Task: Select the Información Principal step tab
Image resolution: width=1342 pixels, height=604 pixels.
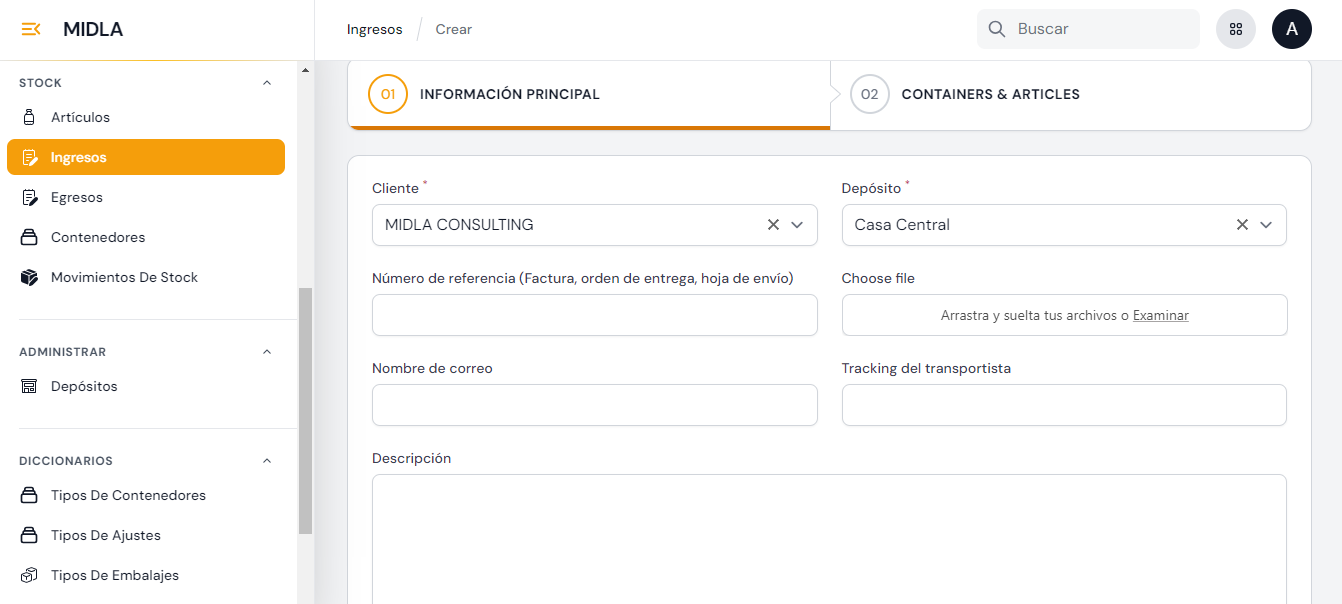Action: [x=509, y=94]
